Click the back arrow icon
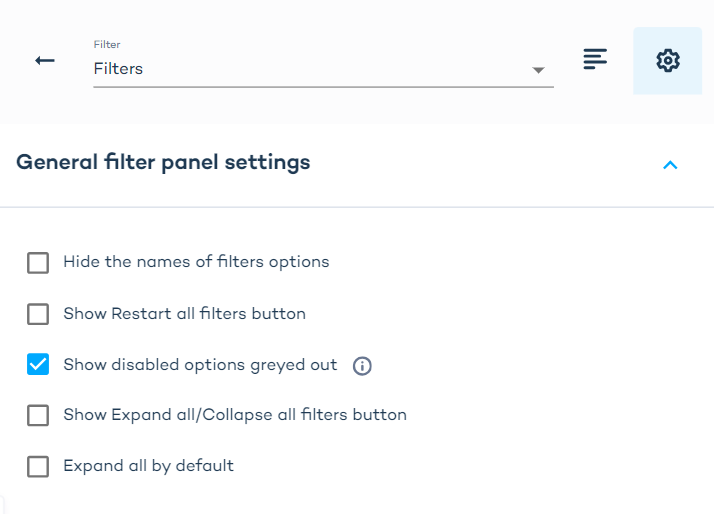 [x=45, y=61]
